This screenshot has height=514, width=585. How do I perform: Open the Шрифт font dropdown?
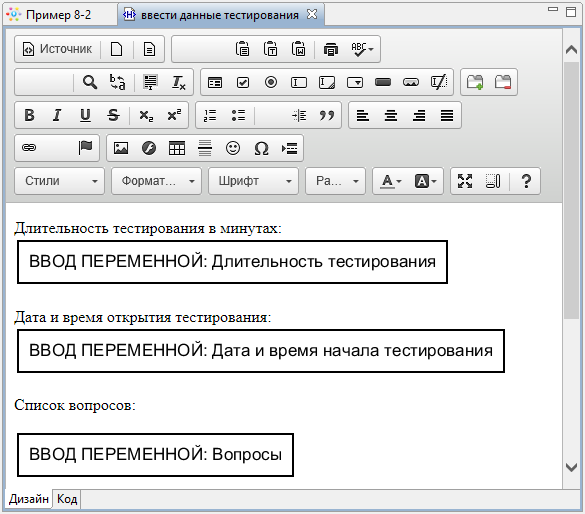pyautogui.click(x=253, y=181)
